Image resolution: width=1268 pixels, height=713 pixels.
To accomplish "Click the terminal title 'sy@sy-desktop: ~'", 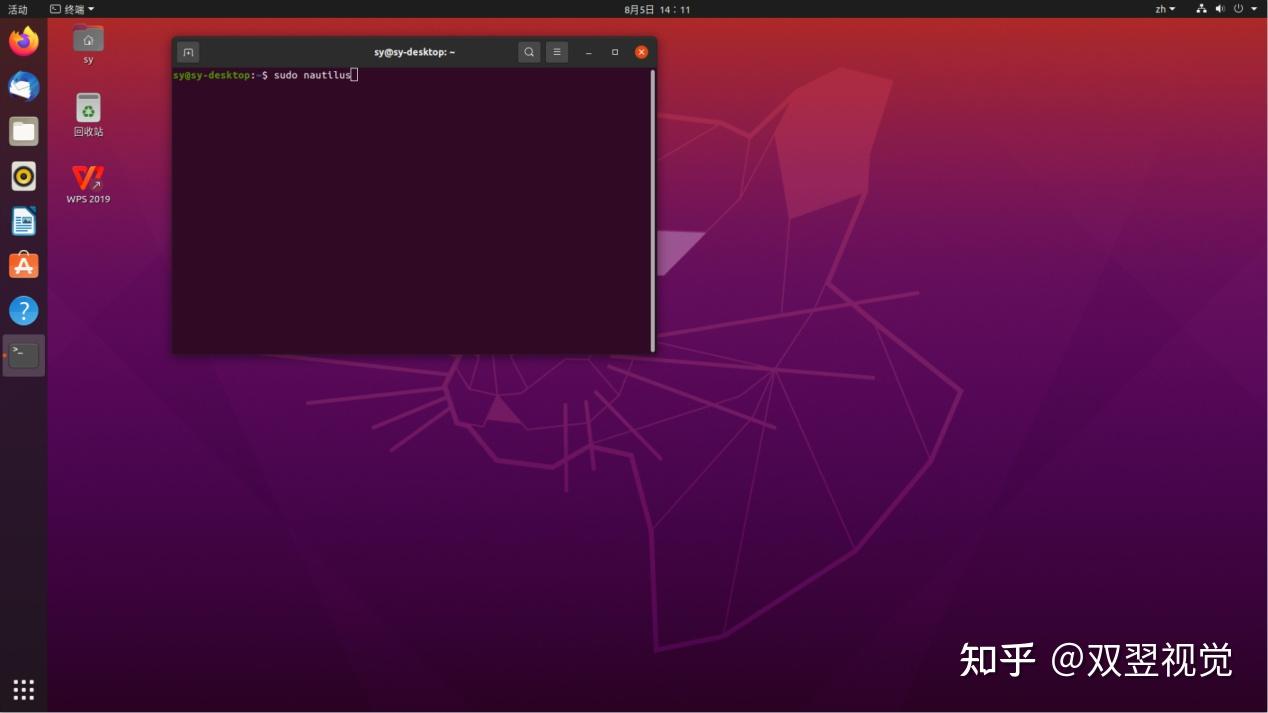I will pyautogui.click(x=414, y=52).
